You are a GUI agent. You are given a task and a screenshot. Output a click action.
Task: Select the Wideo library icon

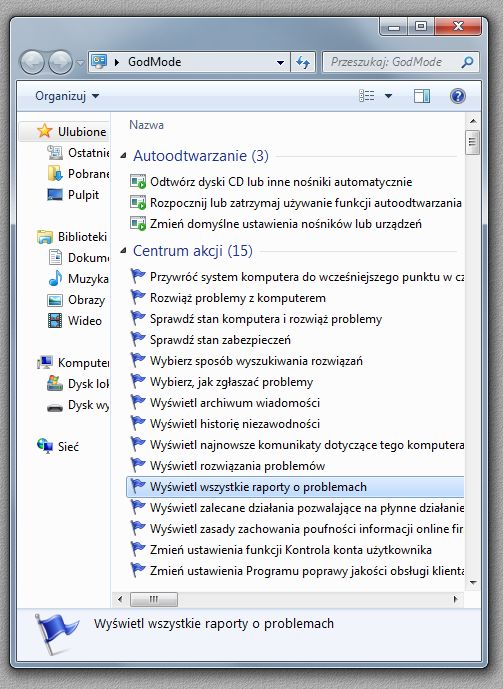click(54, 321)
